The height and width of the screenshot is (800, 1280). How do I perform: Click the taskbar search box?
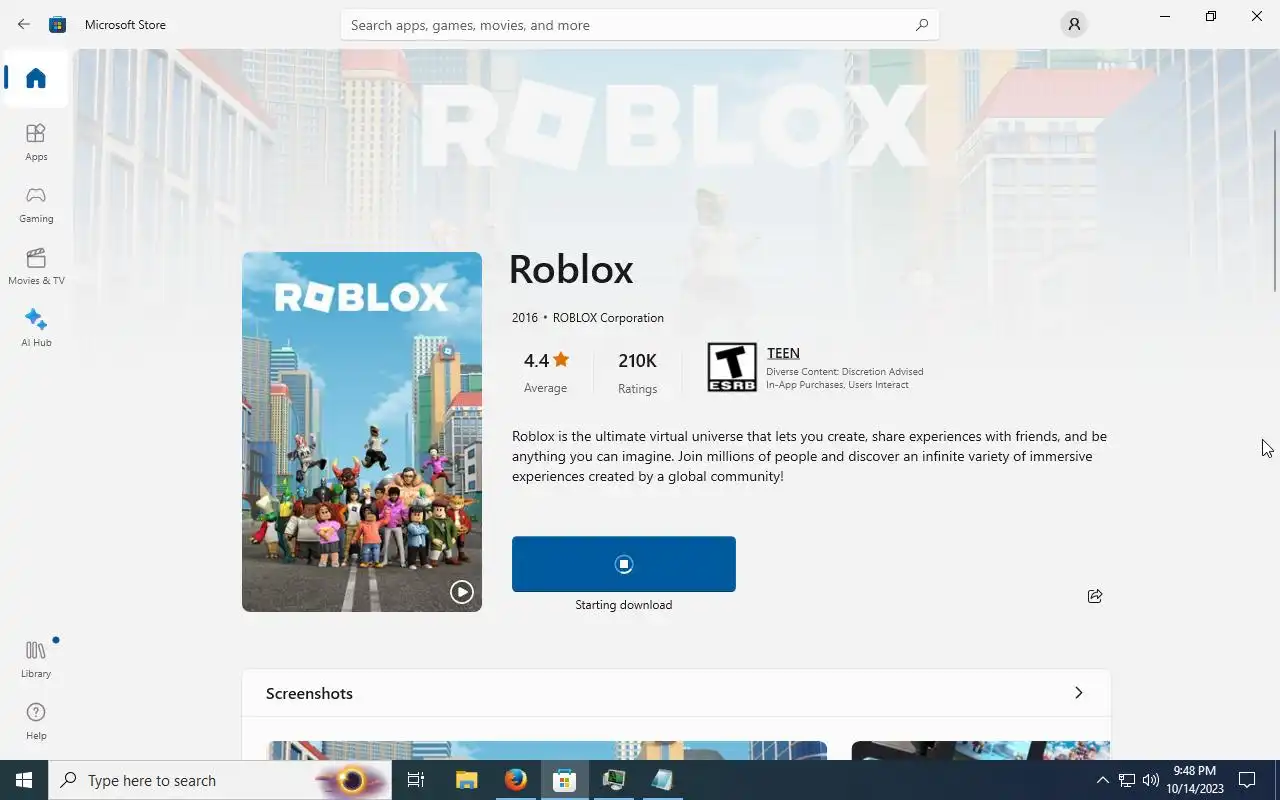[220, 780]
